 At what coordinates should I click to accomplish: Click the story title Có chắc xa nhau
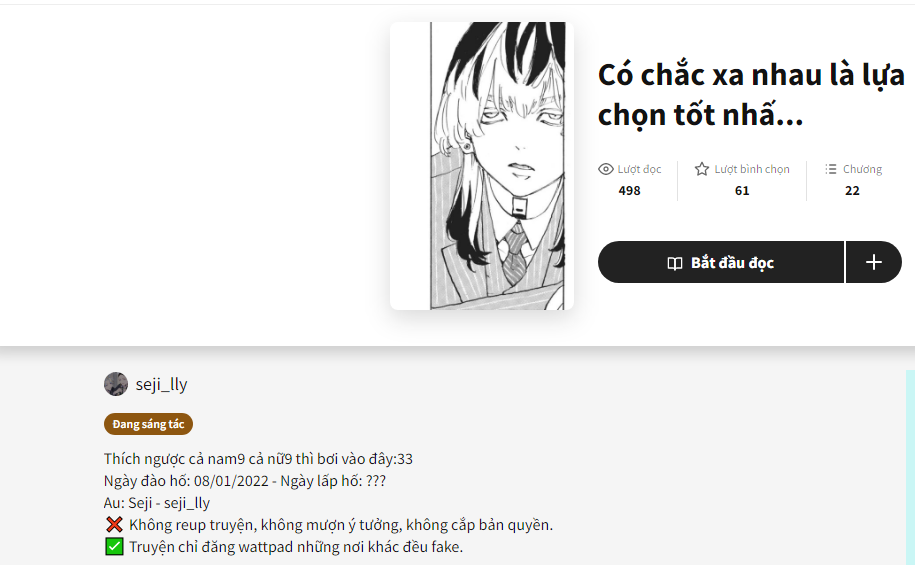[752, 95]
